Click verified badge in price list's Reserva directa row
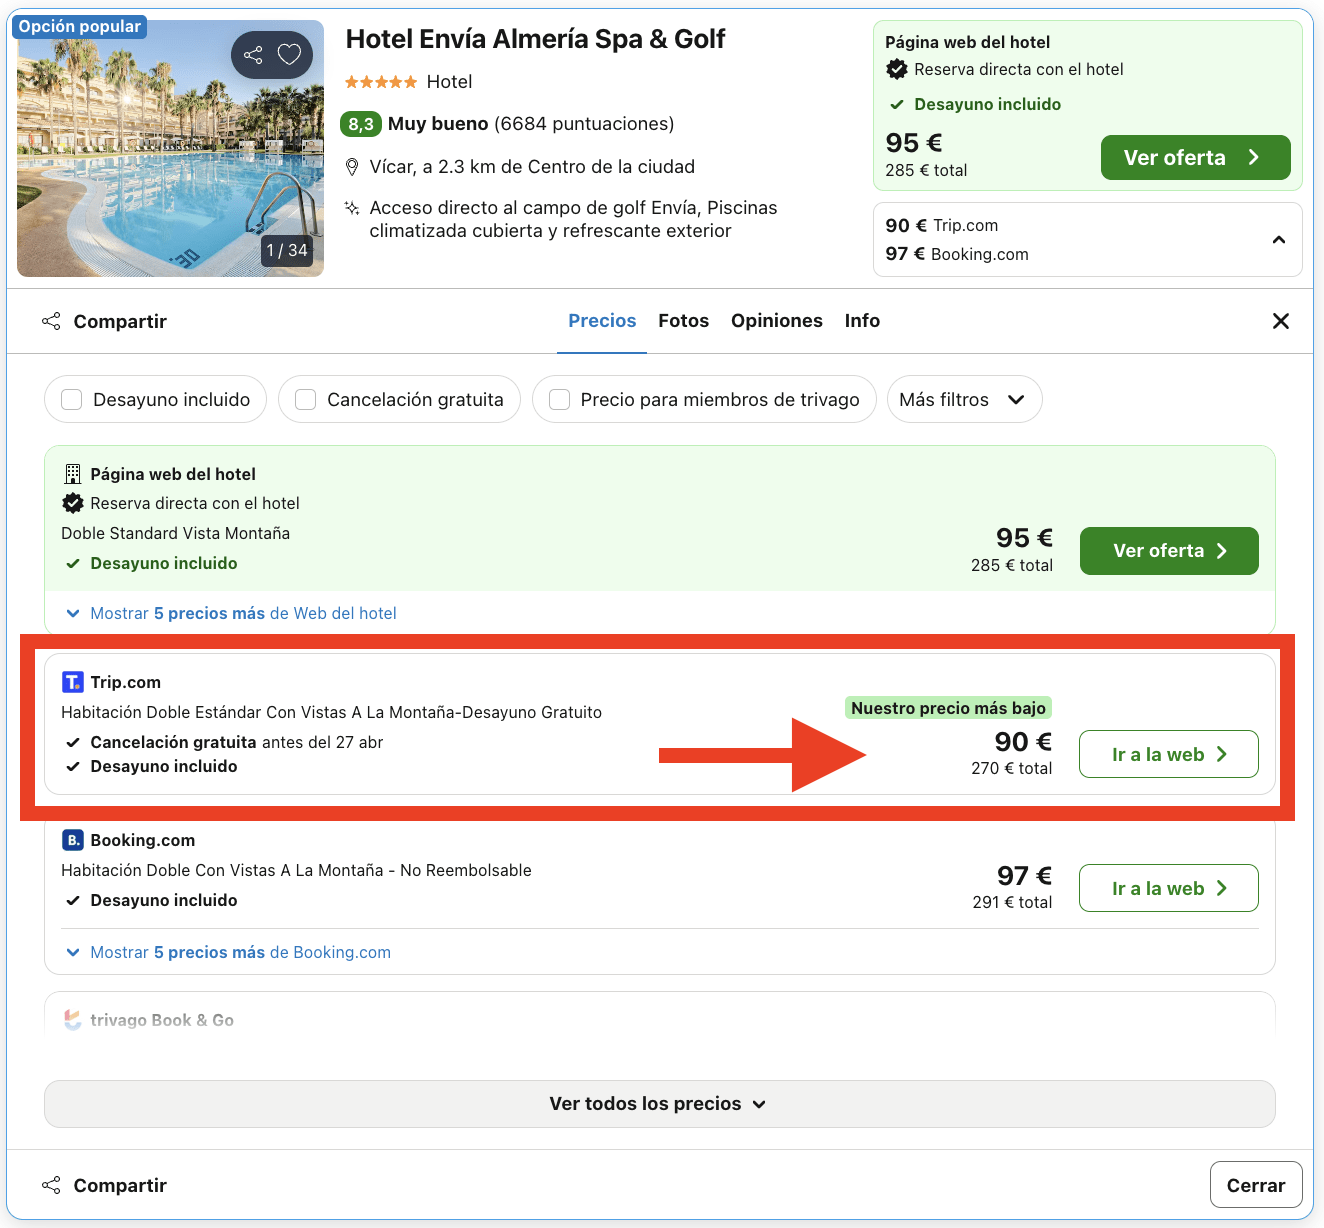The width and height of the screenshot is (1324, 1228). 73,503
